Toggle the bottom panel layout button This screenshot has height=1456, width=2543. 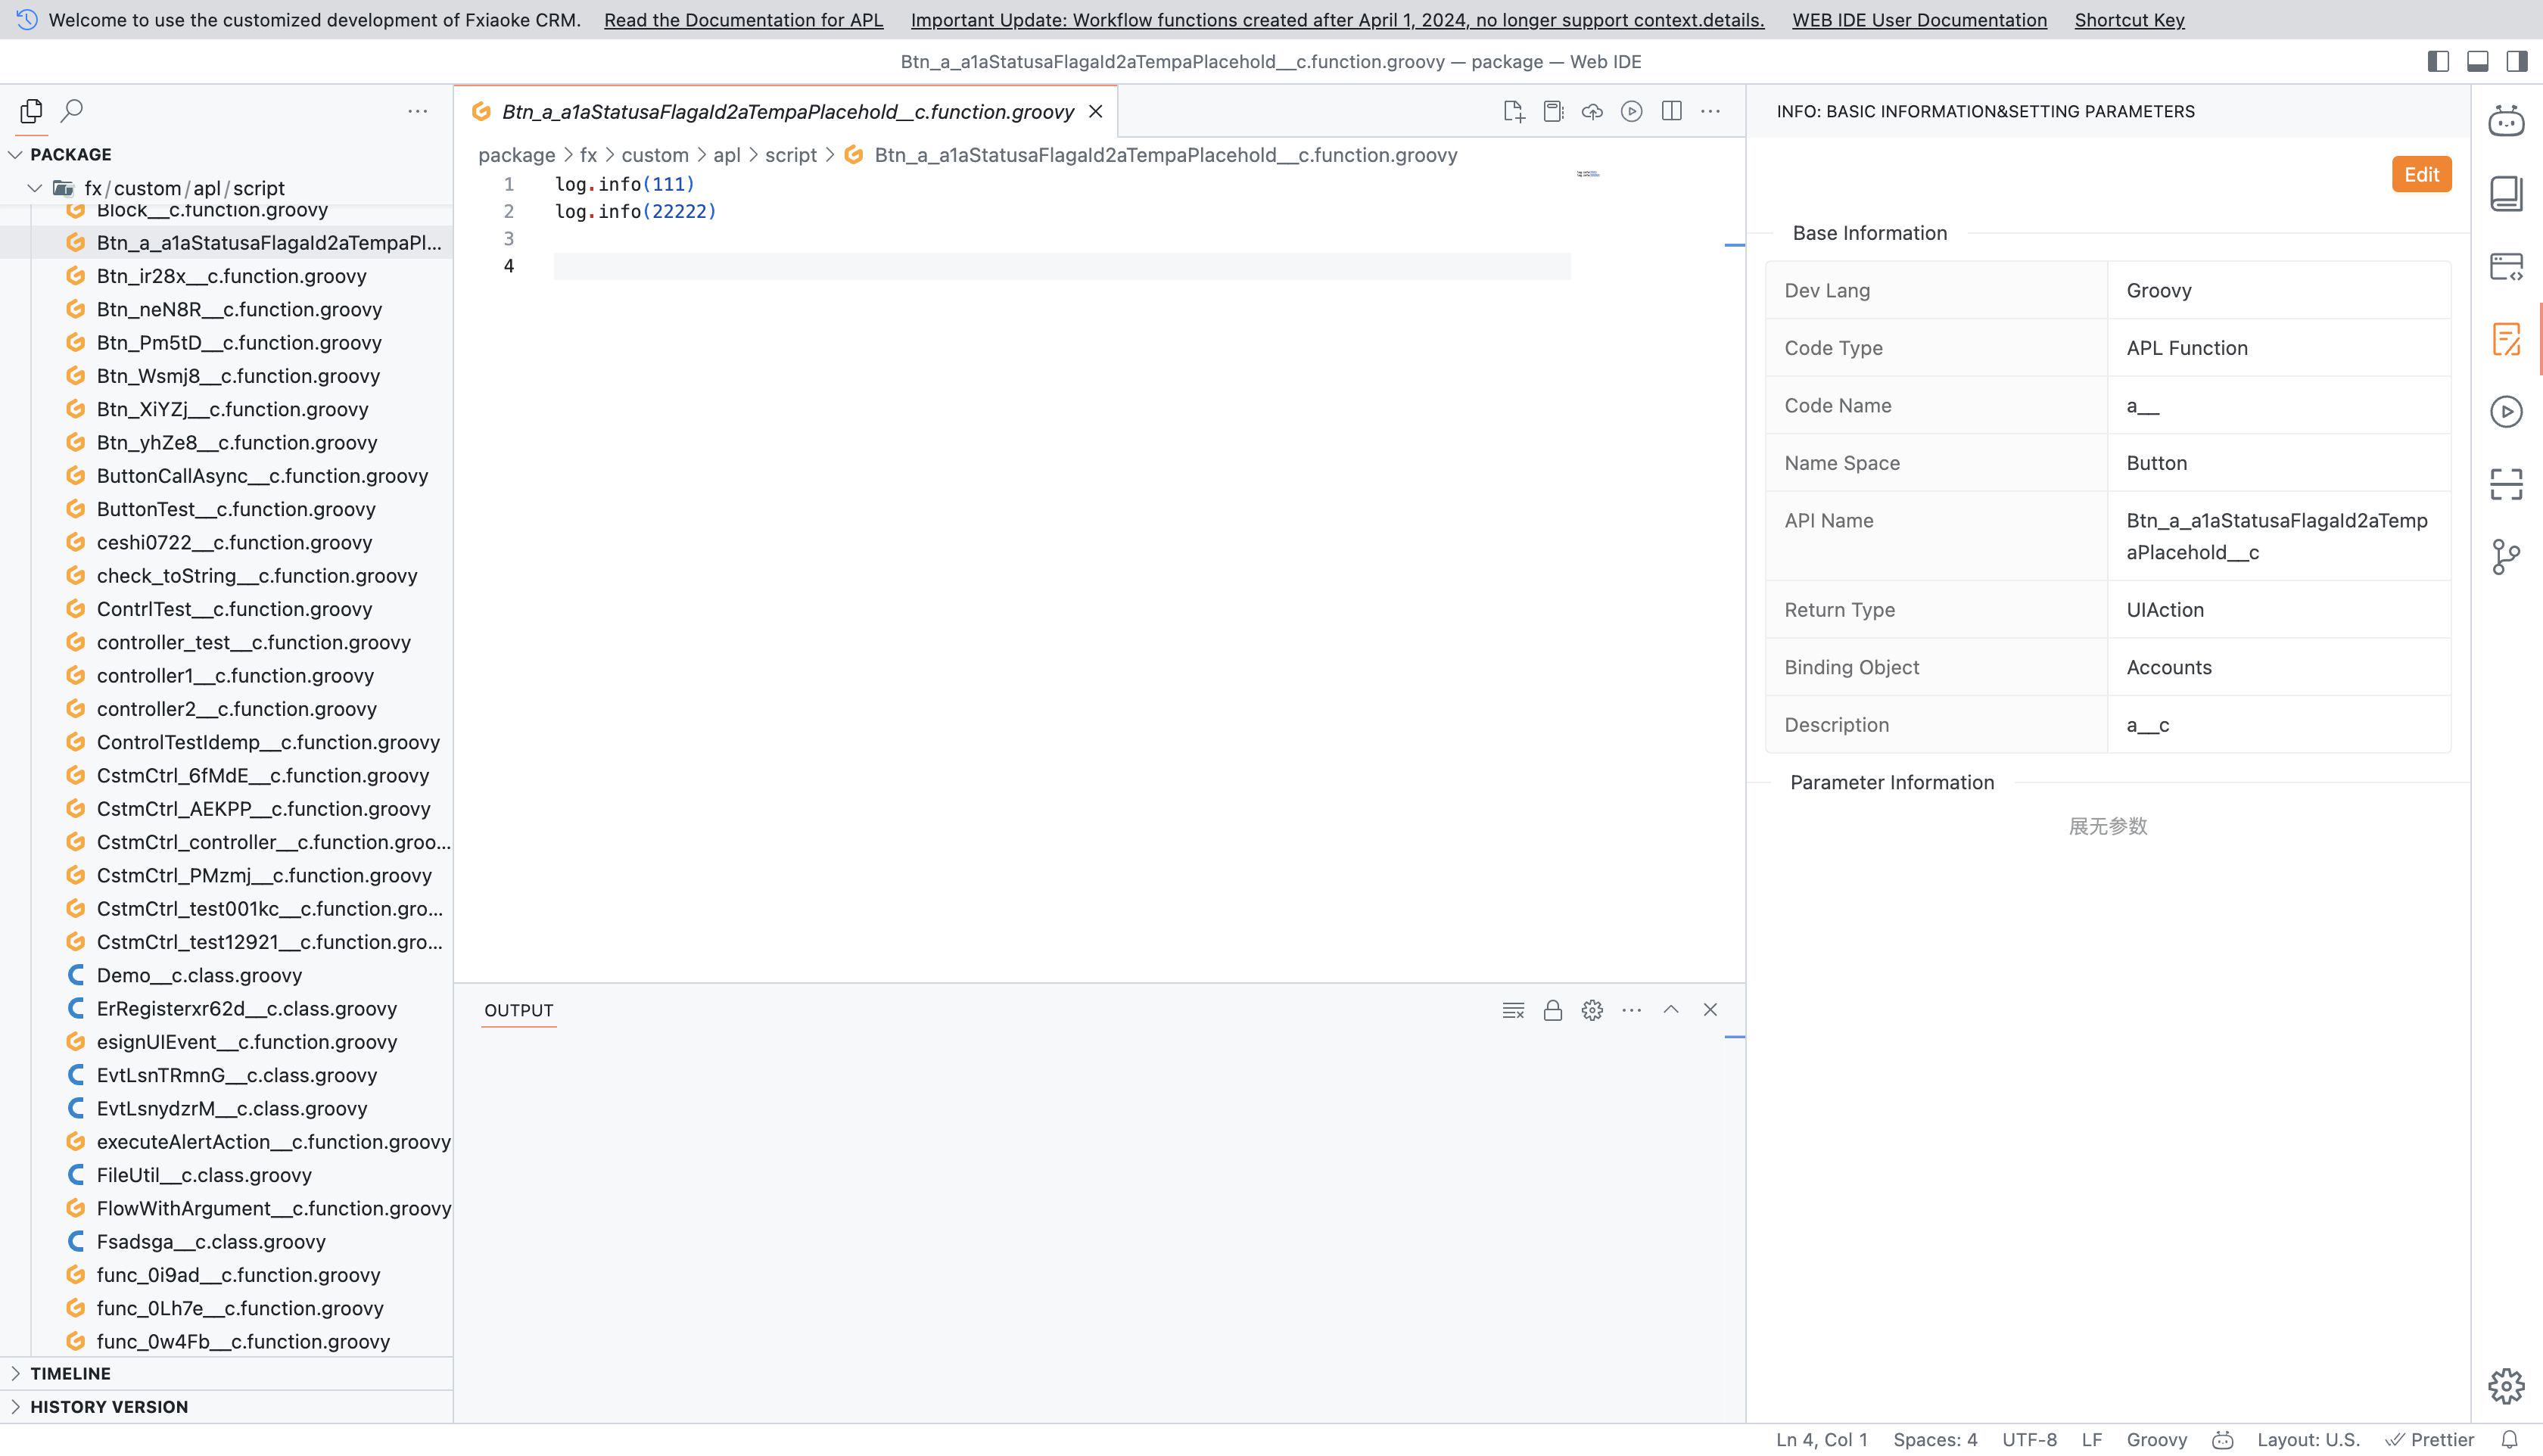click(2477, 61)
